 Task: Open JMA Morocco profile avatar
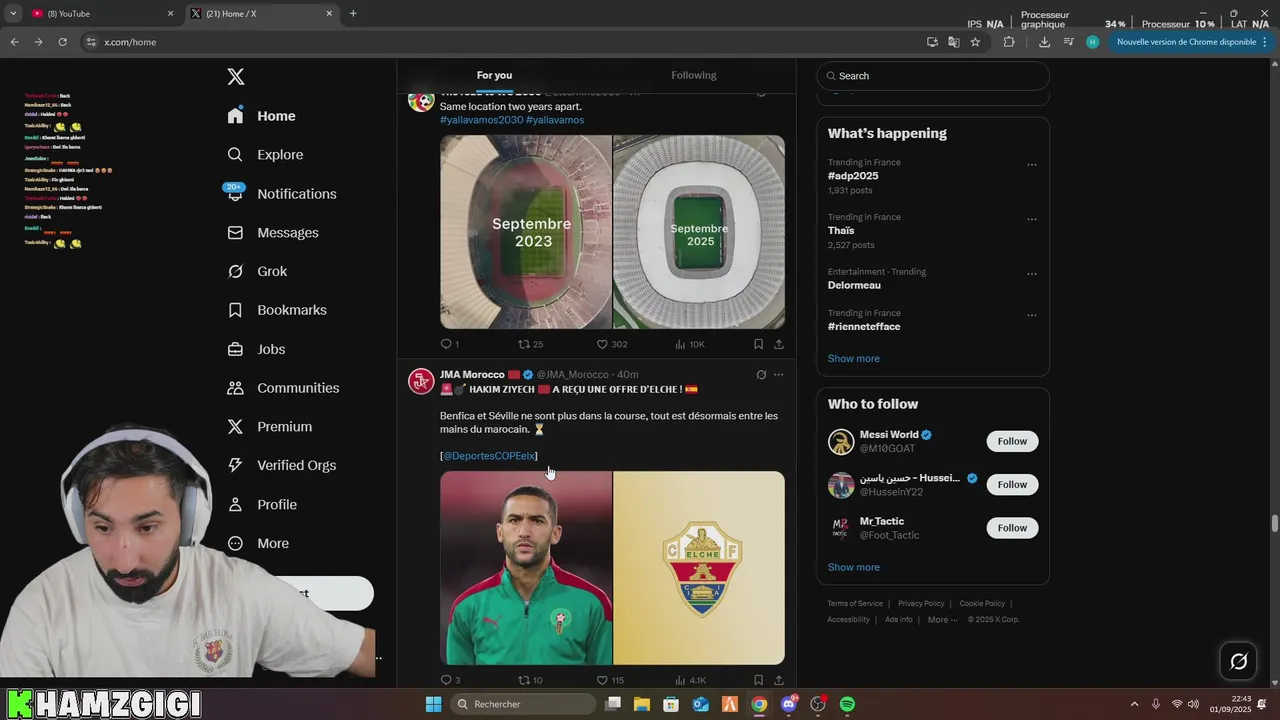(421, 381)
